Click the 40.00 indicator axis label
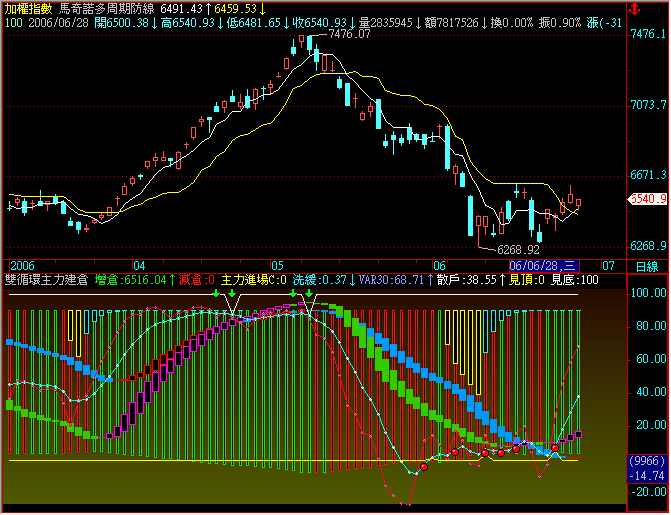The width and height of the screenshot is (671, 515). [651, 392]
